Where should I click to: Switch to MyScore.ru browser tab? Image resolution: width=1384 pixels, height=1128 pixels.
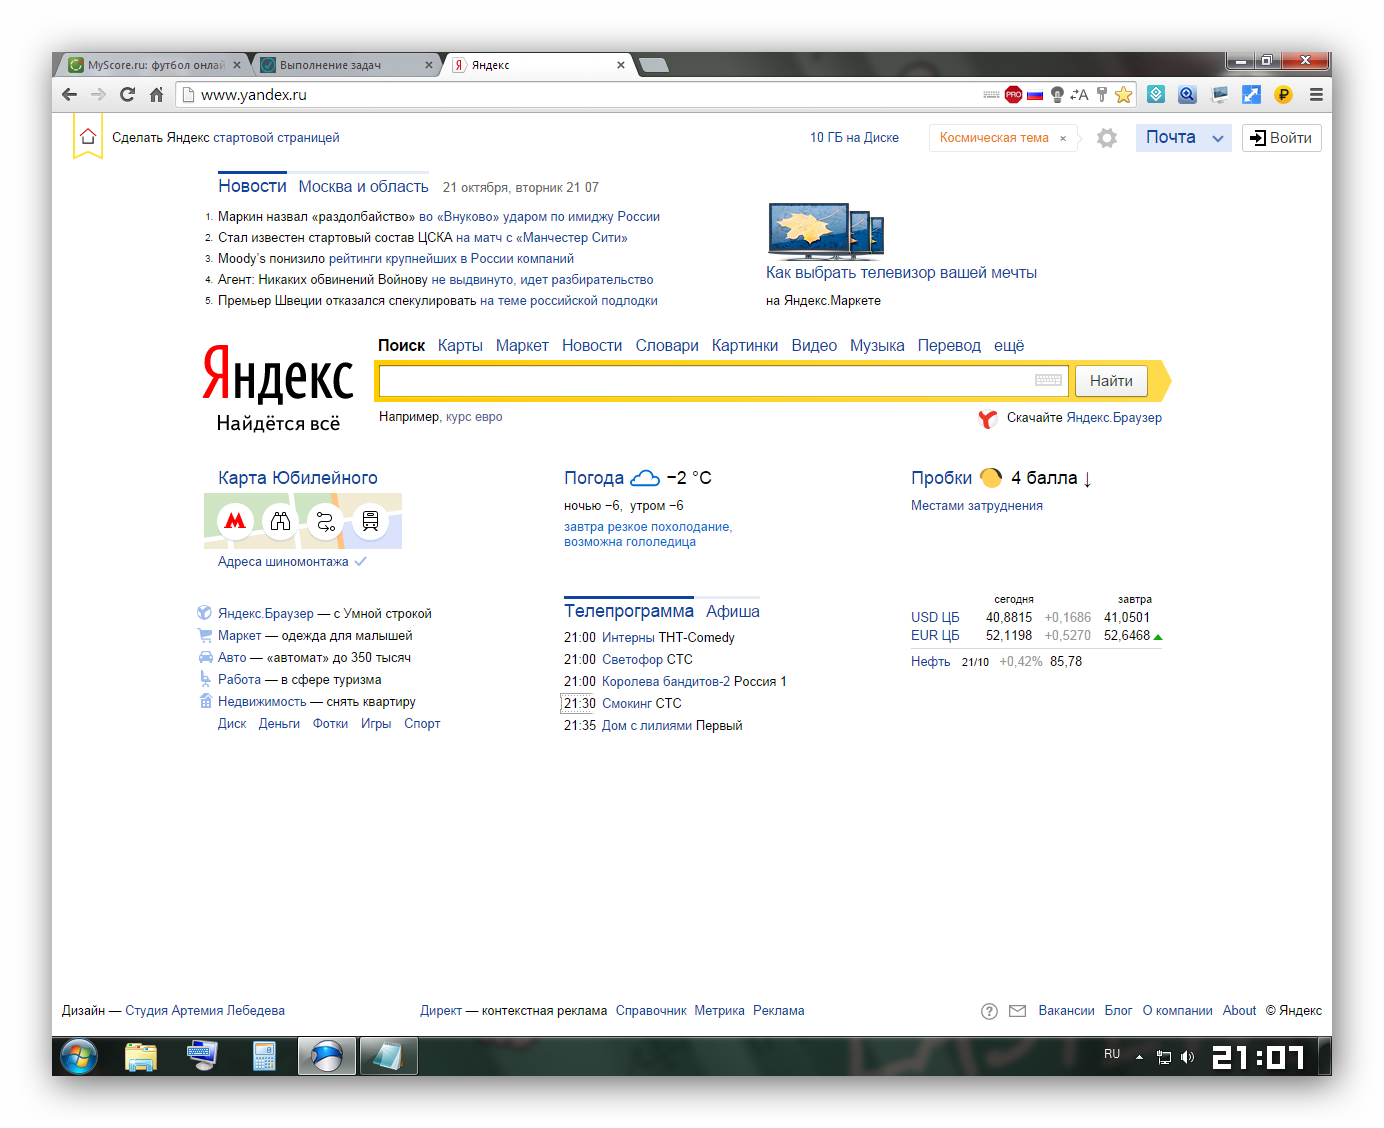(x=155, y=65)
